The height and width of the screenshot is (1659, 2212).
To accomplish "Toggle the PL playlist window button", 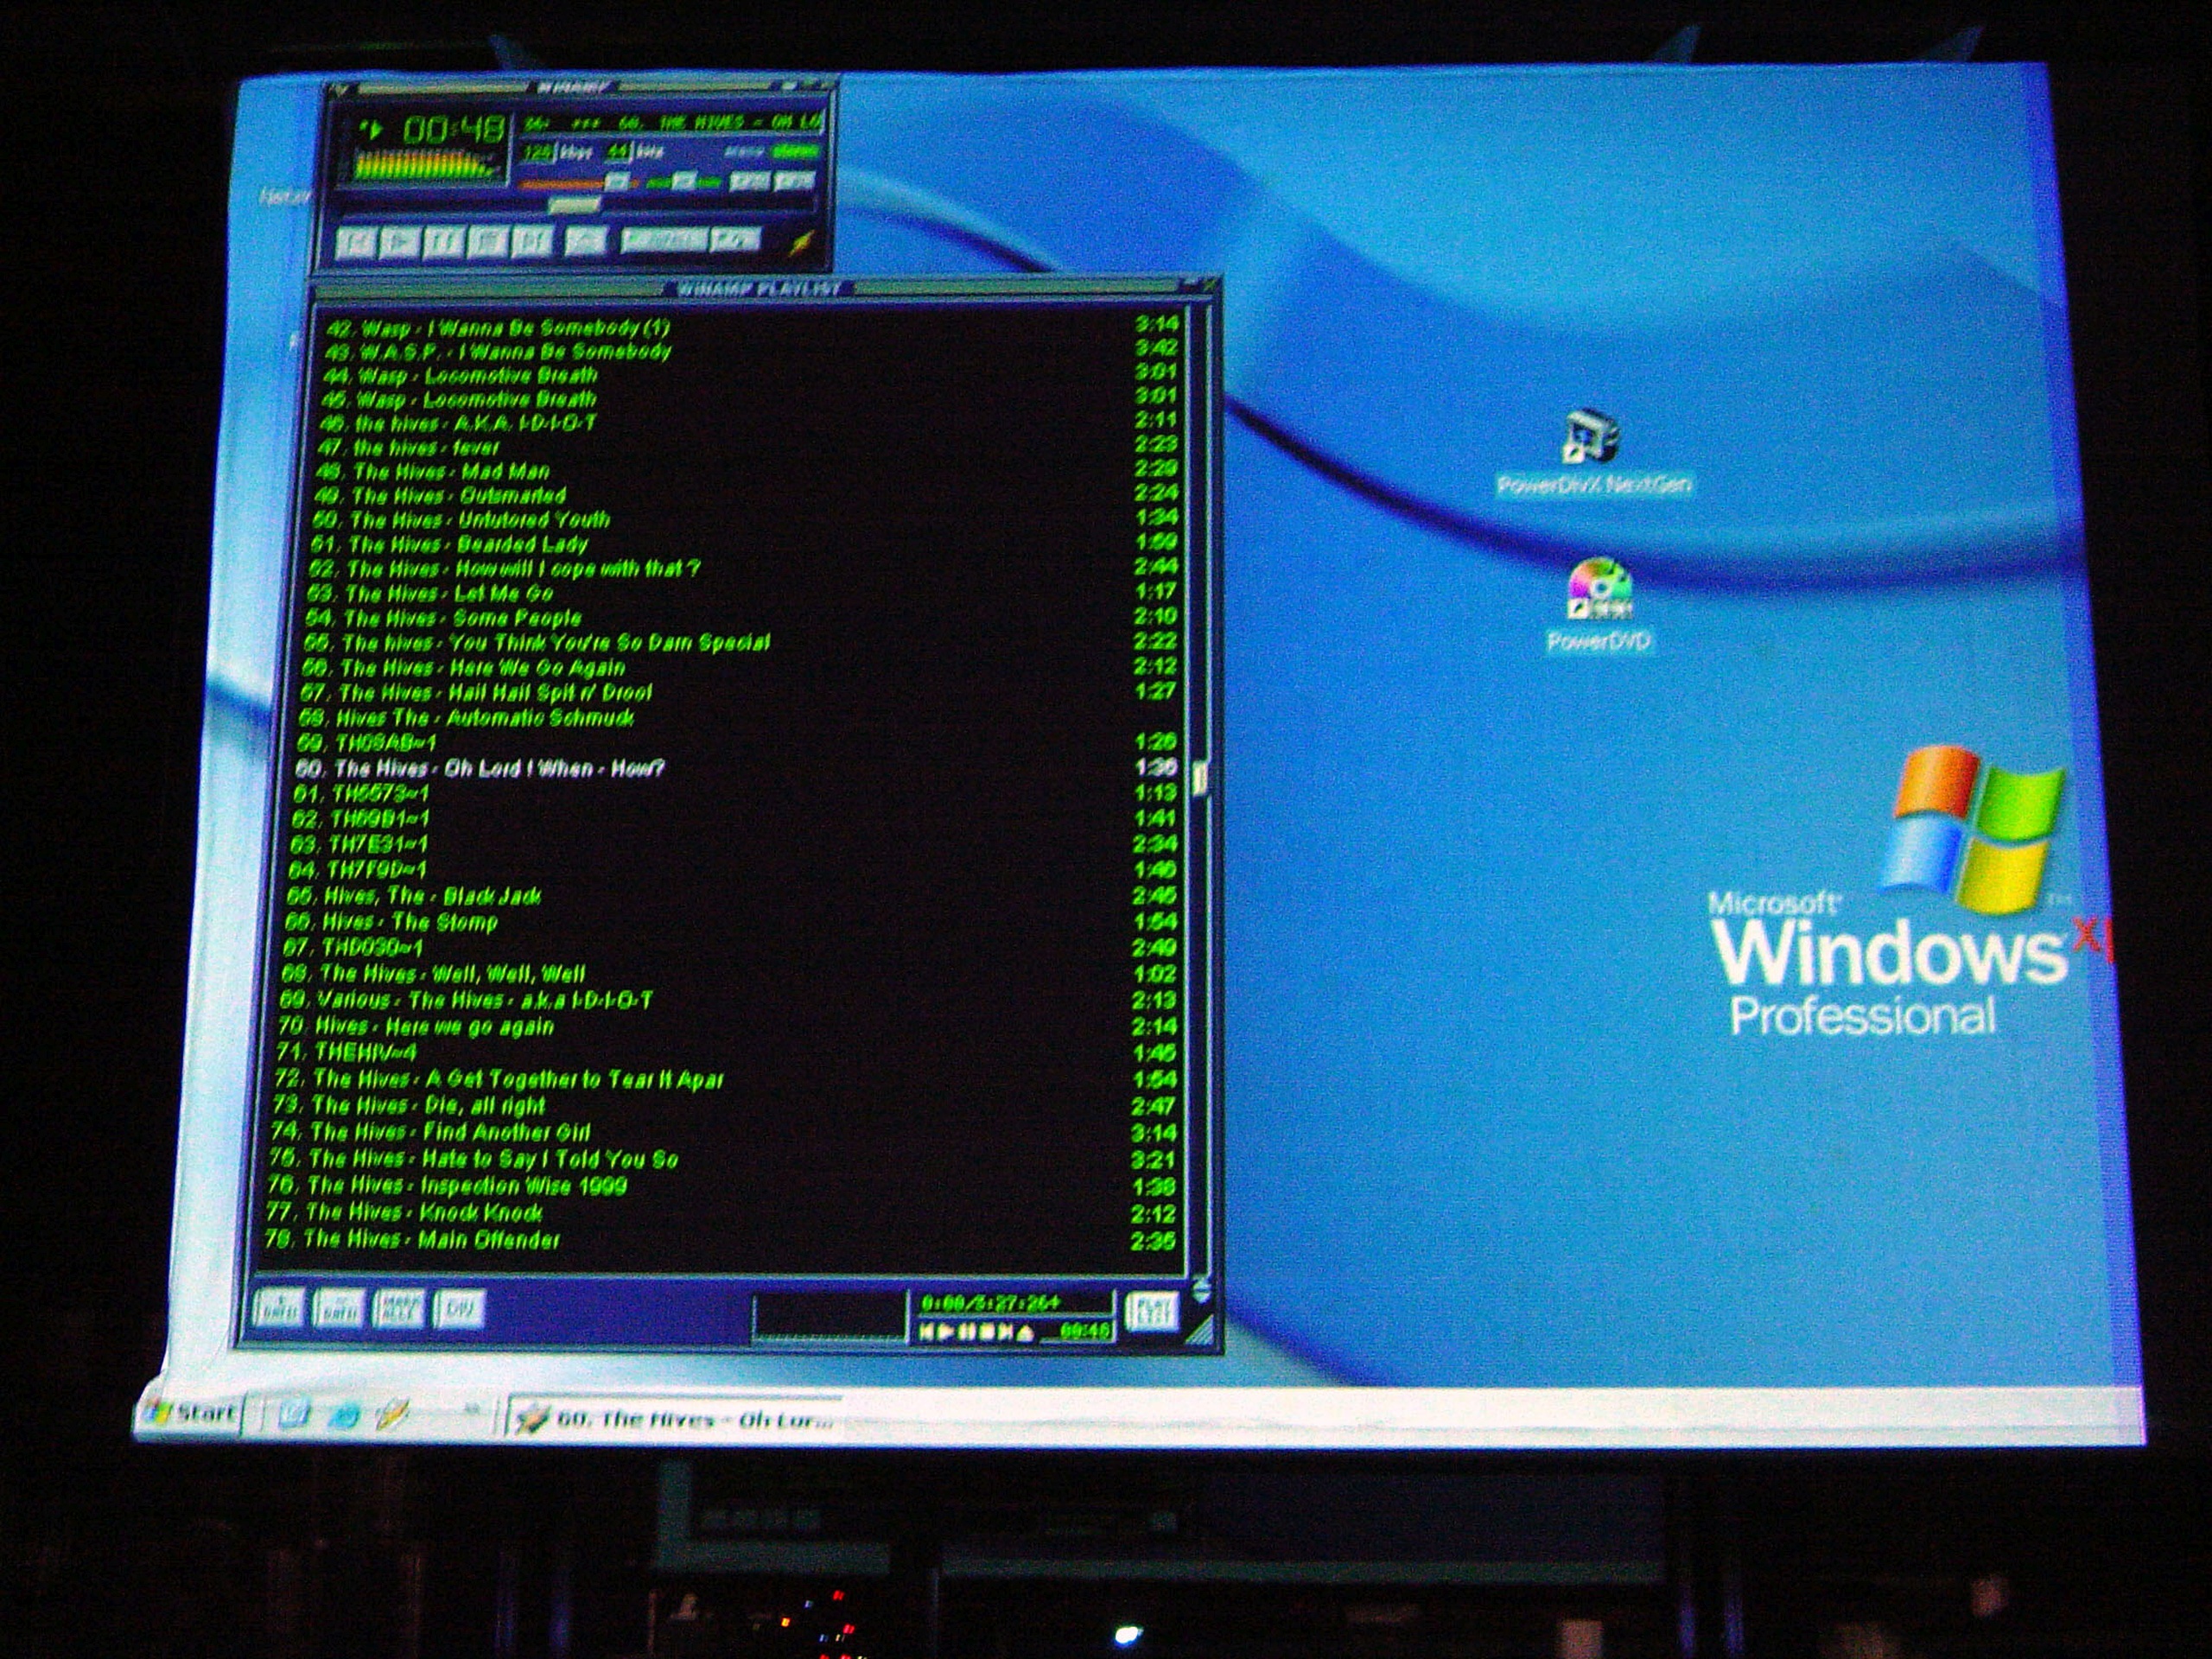I will click(795, 181).
